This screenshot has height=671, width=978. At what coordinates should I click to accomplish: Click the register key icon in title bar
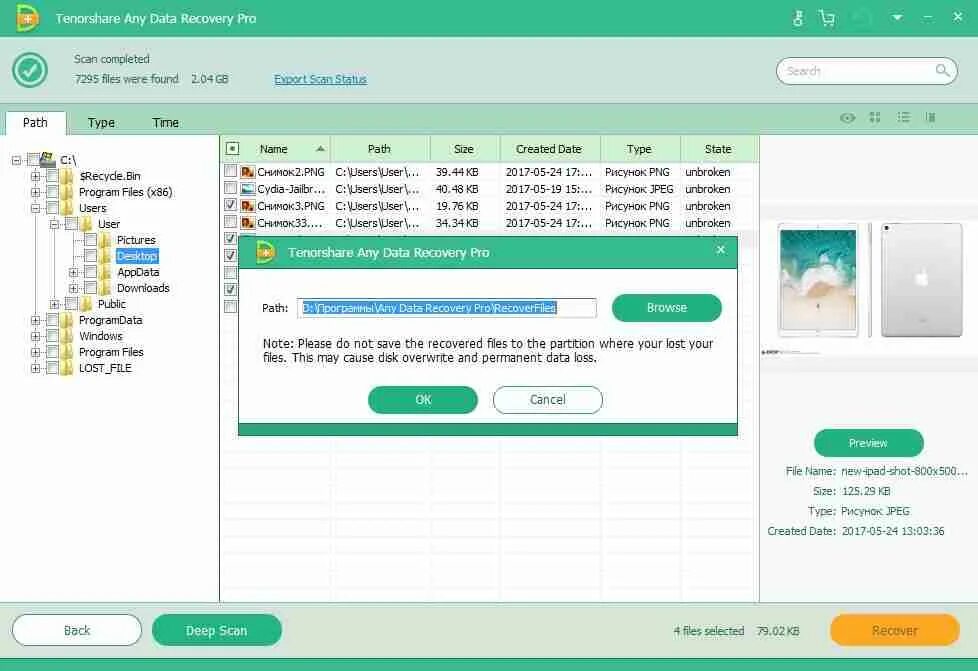pyautogui.click(x=798, y=18)
